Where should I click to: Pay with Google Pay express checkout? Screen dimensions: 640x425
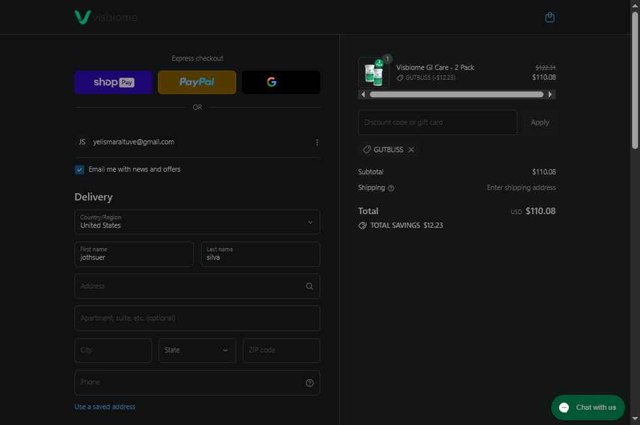[281, 82]
